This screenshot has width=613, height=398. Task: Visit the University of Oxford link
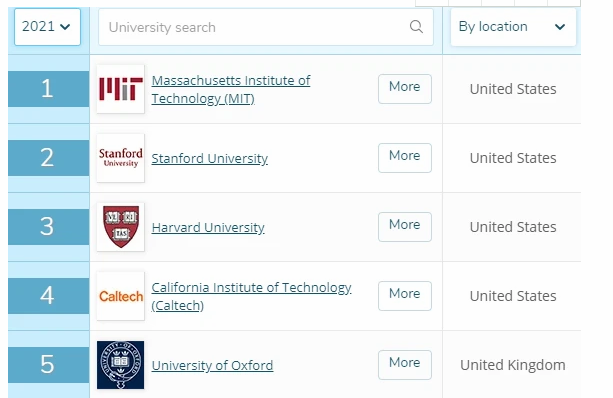point(212,365)
